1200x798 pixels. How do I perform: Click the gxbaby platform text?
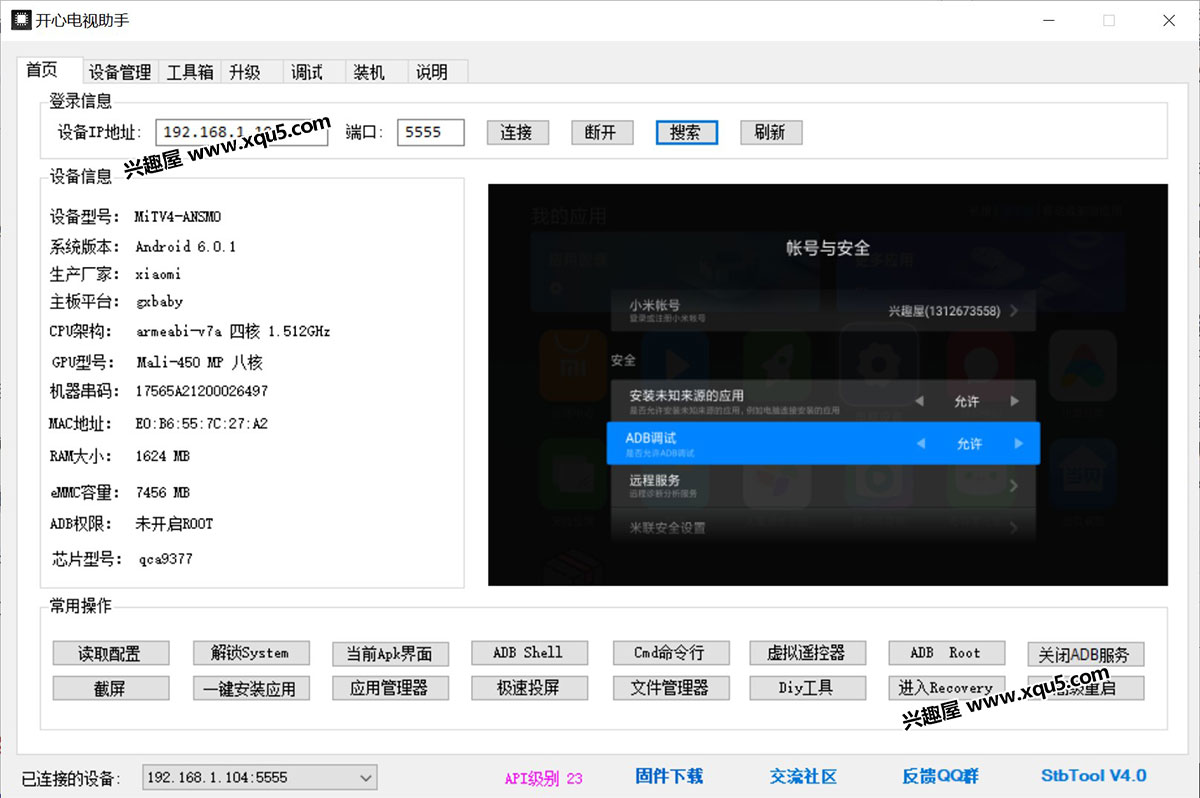159,301
